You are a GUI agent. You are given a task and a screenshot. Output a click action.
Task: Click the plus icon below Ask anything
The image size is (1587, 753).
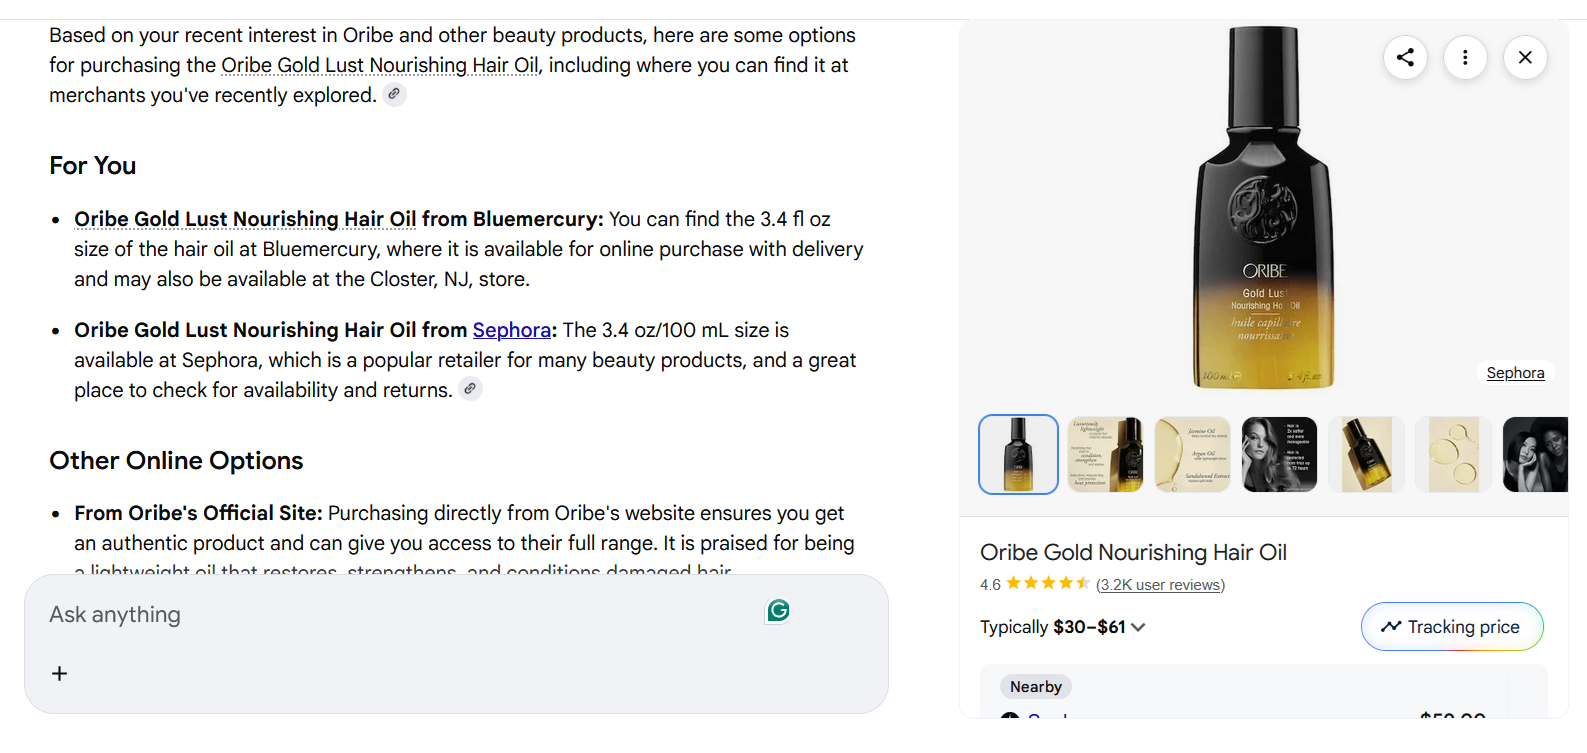(x=59, y=673)
